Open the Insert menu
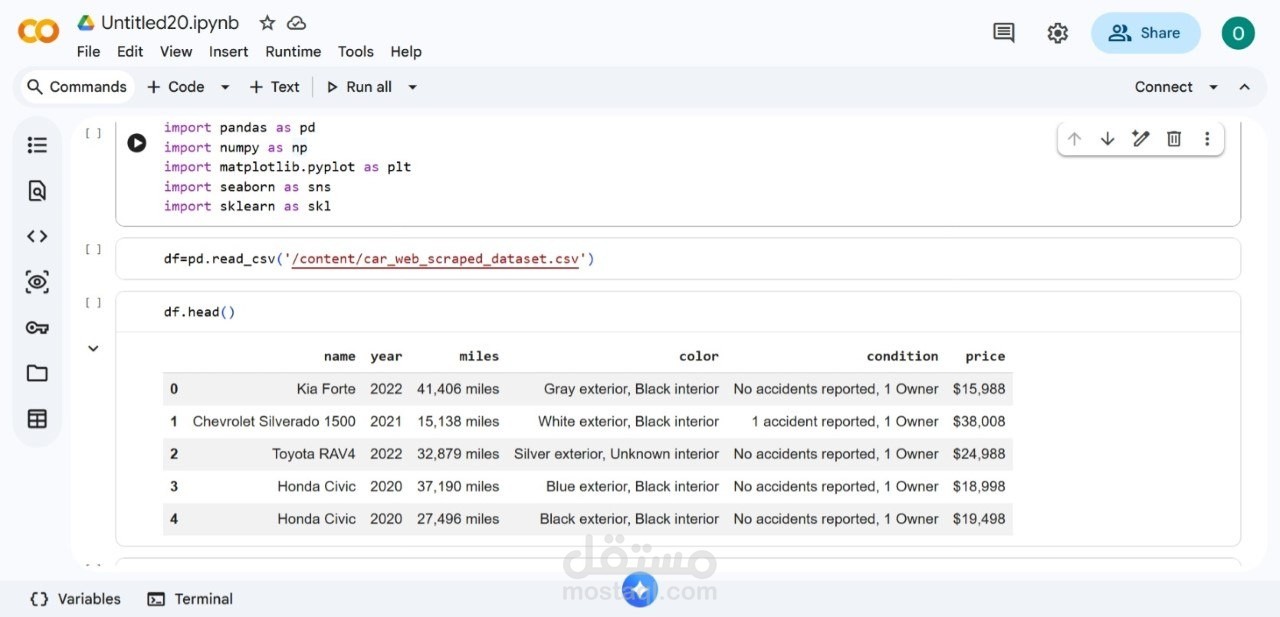The width and height of the screenshot is (1280, 617). tap(229, 52)
